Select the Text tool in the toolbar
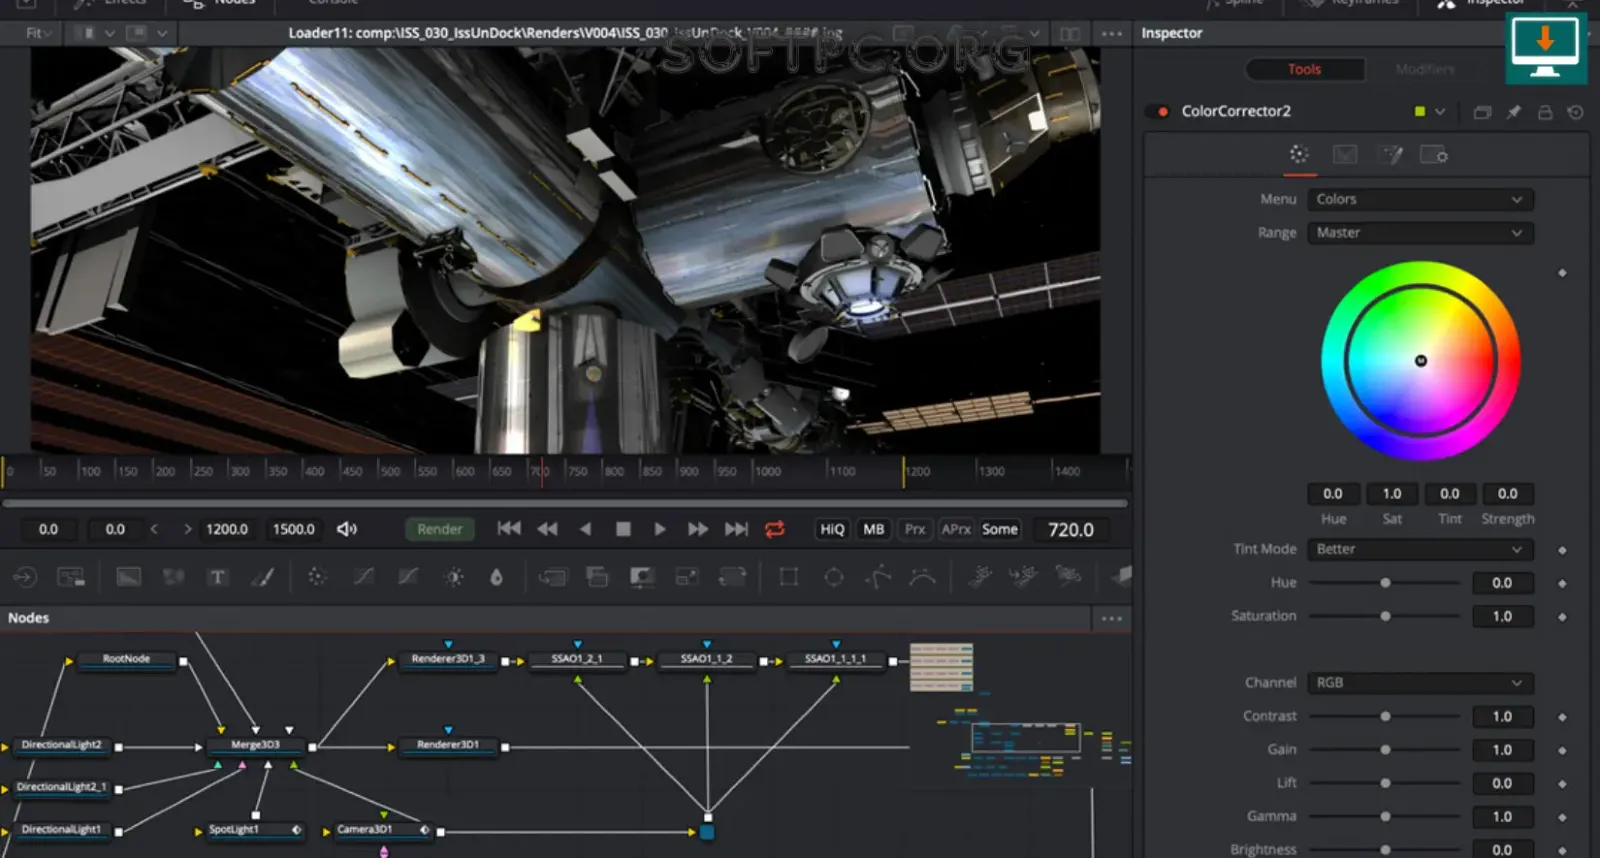 tap(217, 577)
